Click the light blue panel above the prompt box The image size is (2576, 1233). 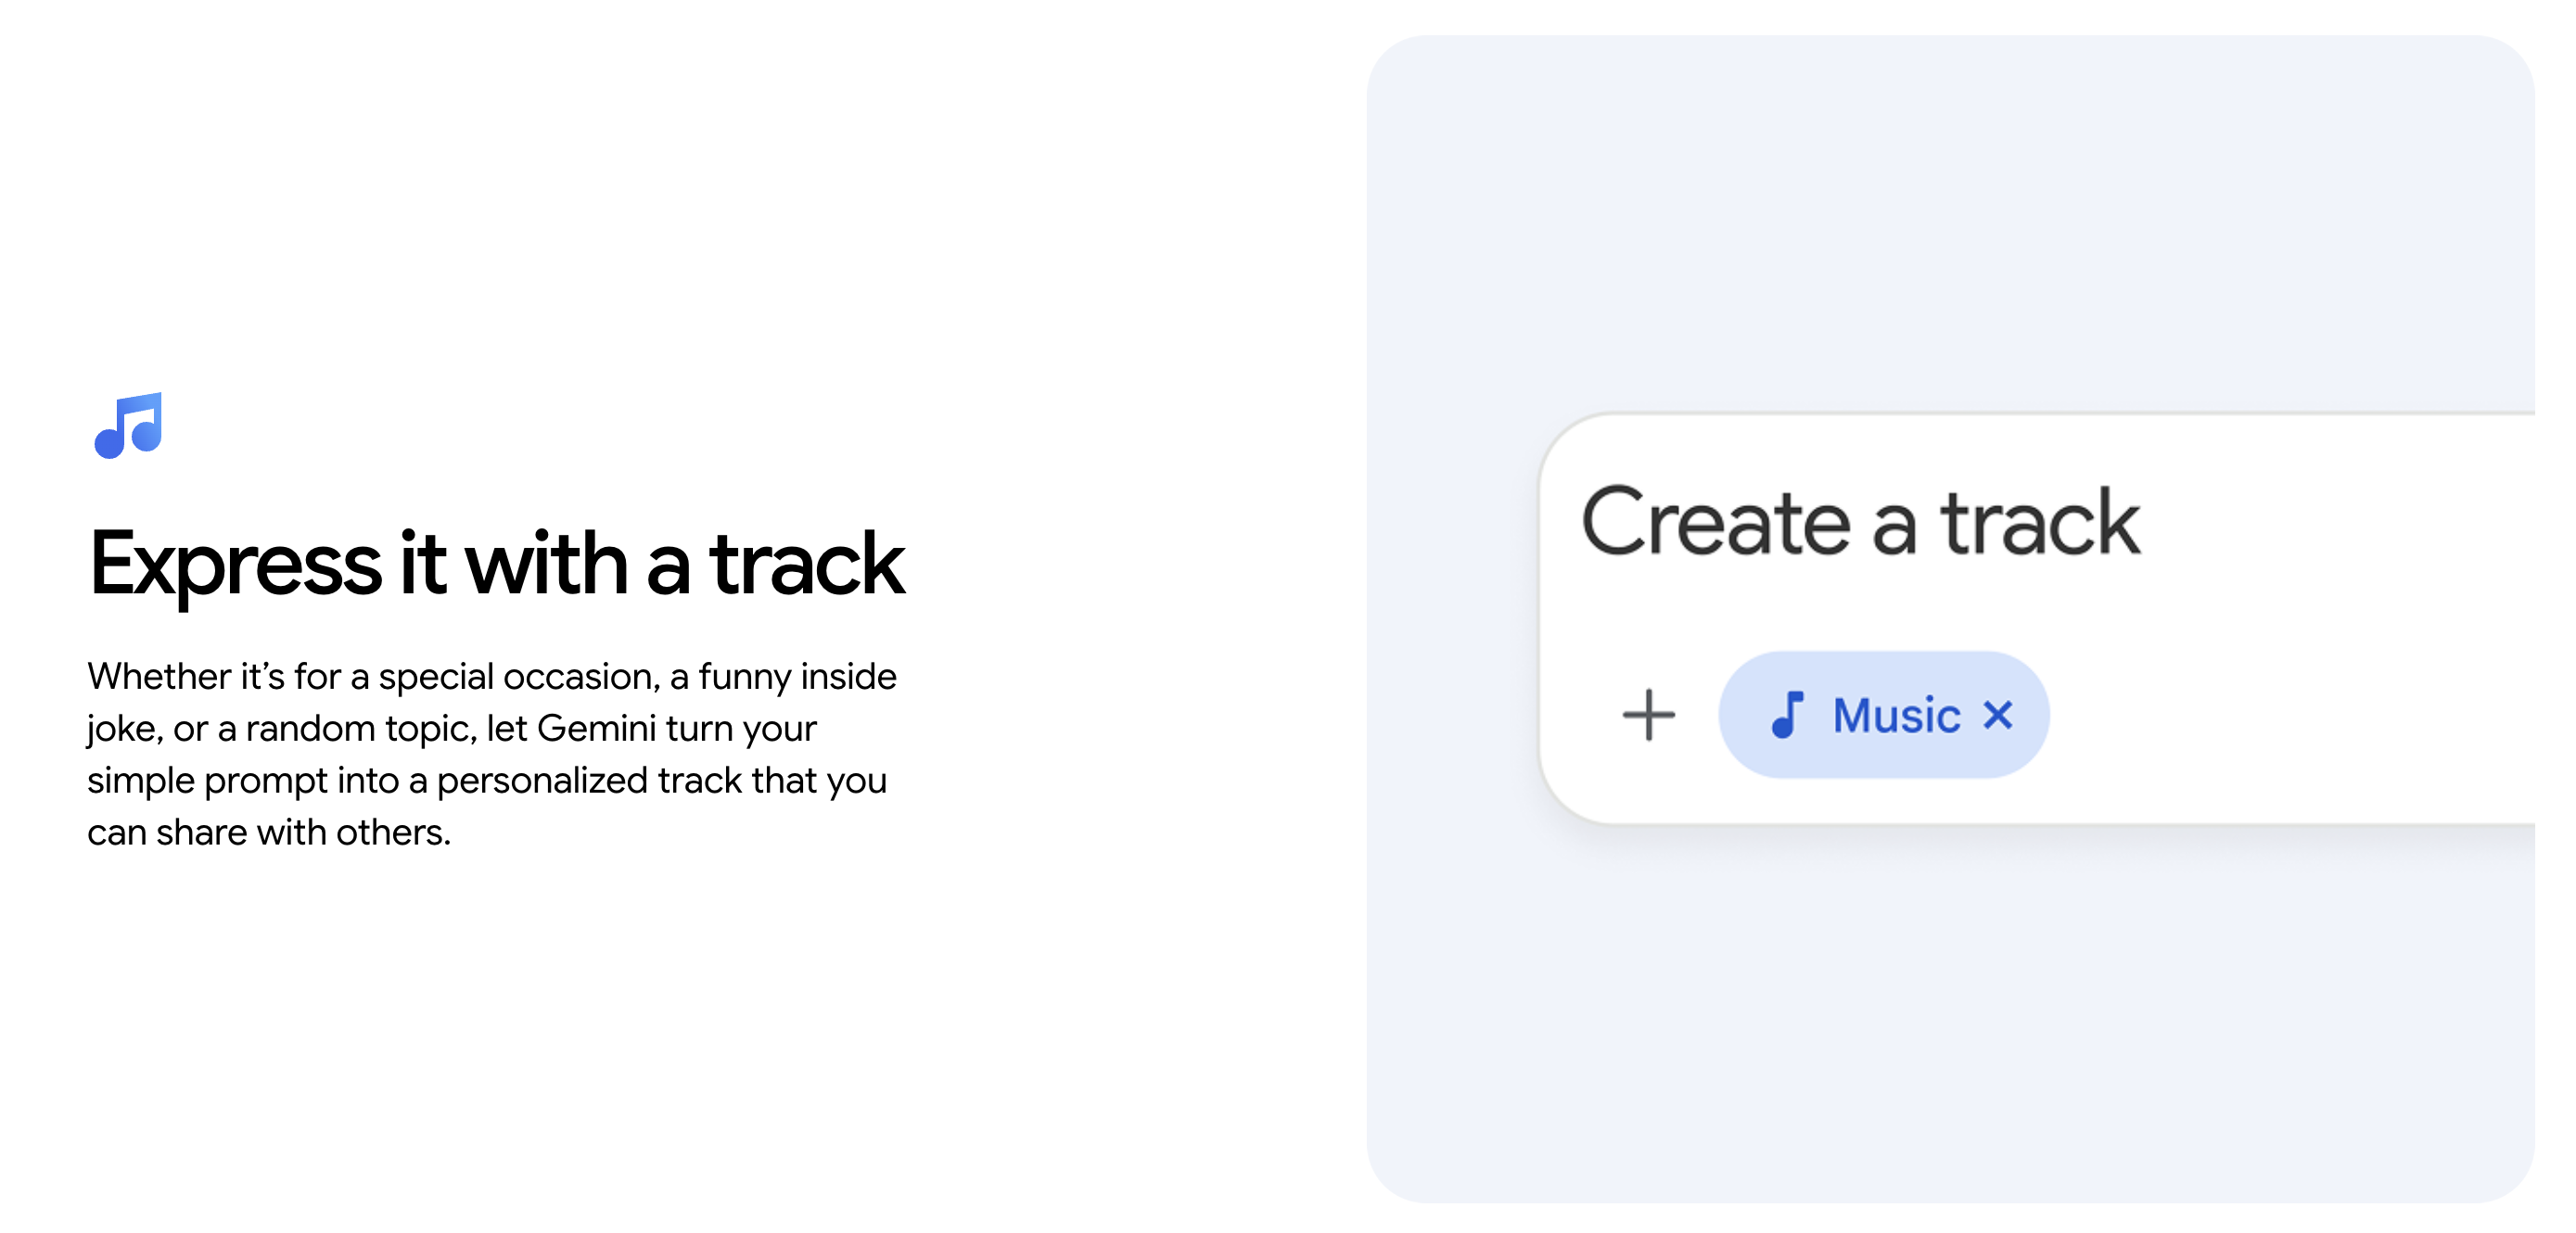click(x=1950, y=220)
